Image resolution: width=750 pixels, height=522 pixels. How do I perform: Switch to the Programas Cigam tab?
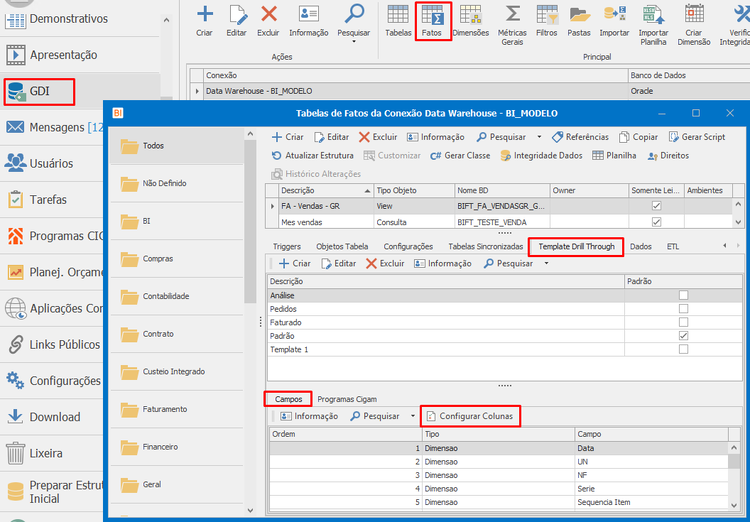pos(347,399)
